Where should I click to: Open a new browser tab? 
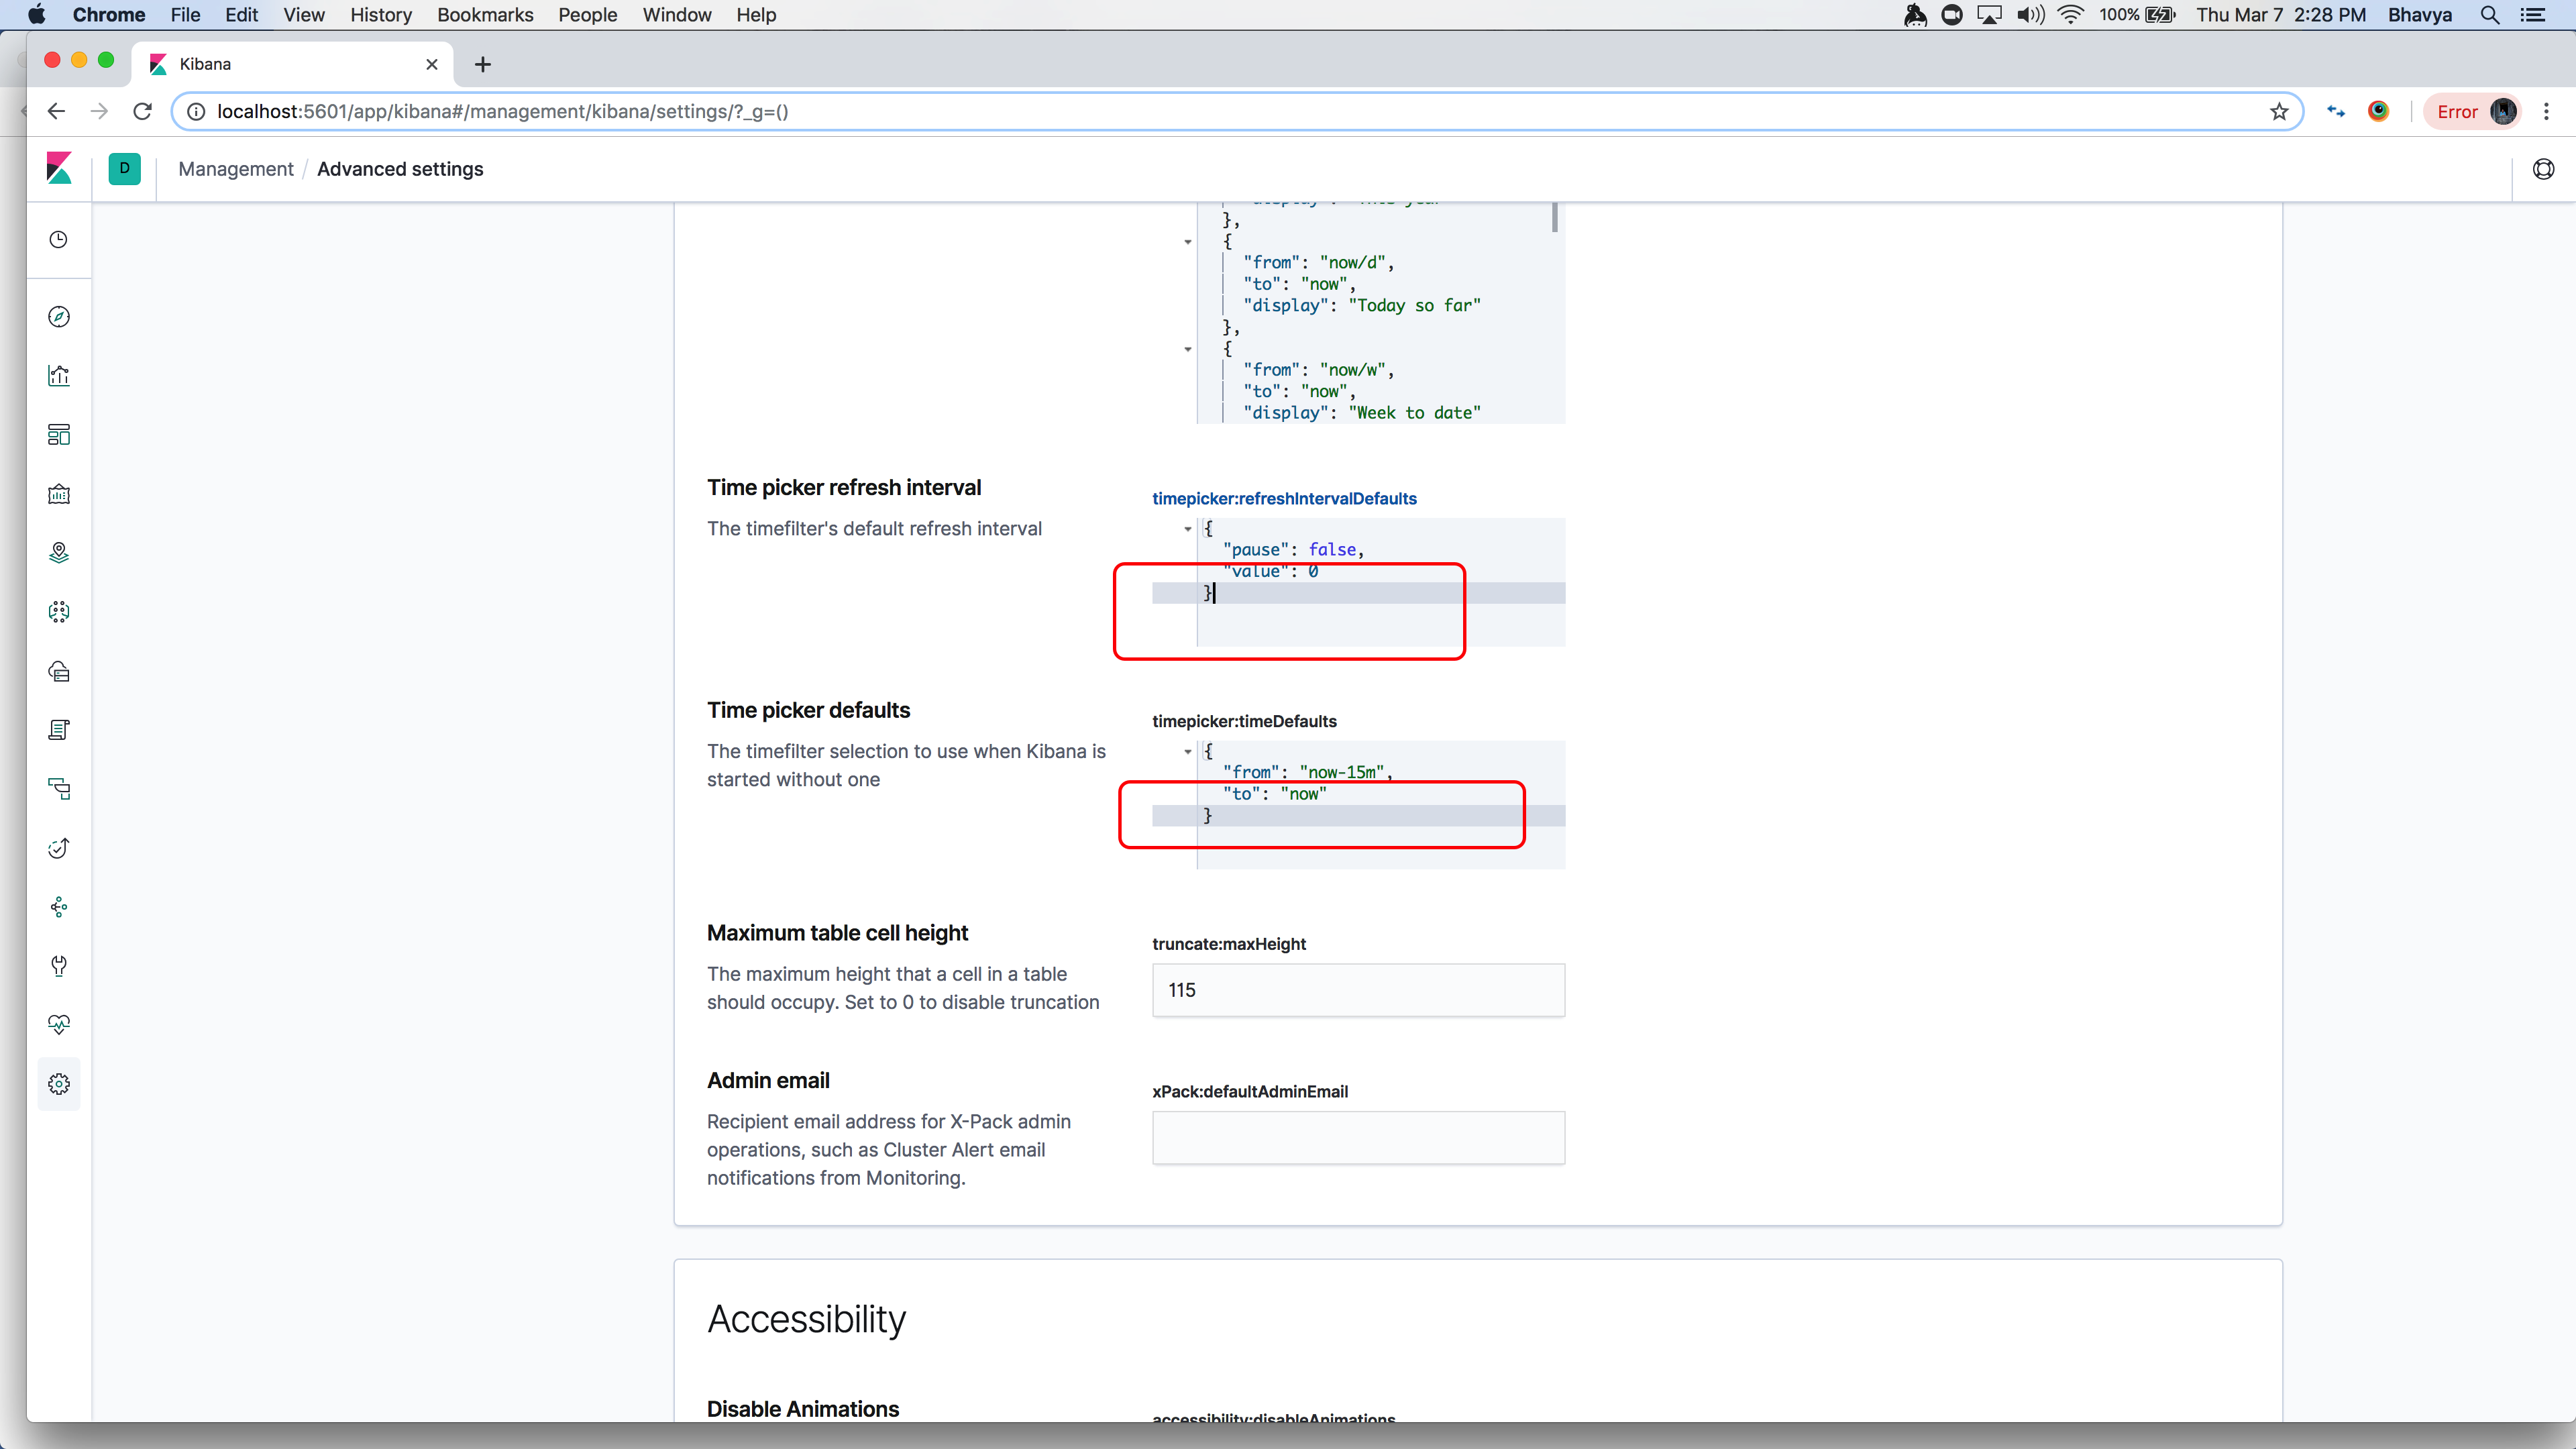click(483, 64)
